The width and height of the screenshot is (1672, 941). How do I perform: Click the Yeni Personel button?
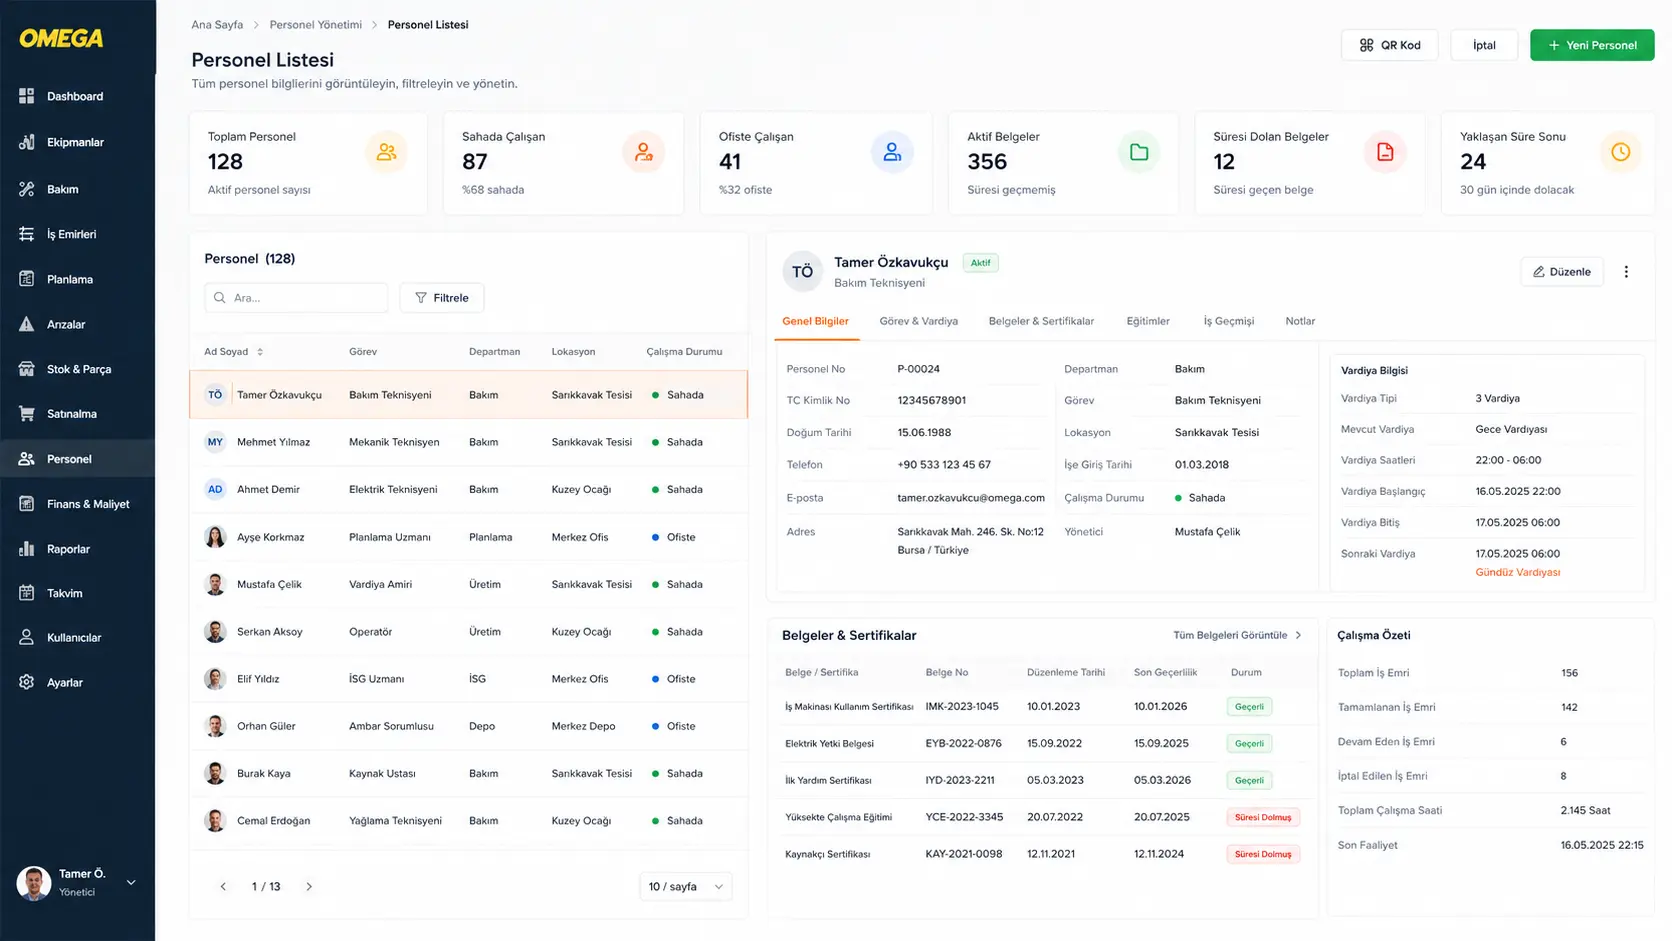coord(1592,45)
